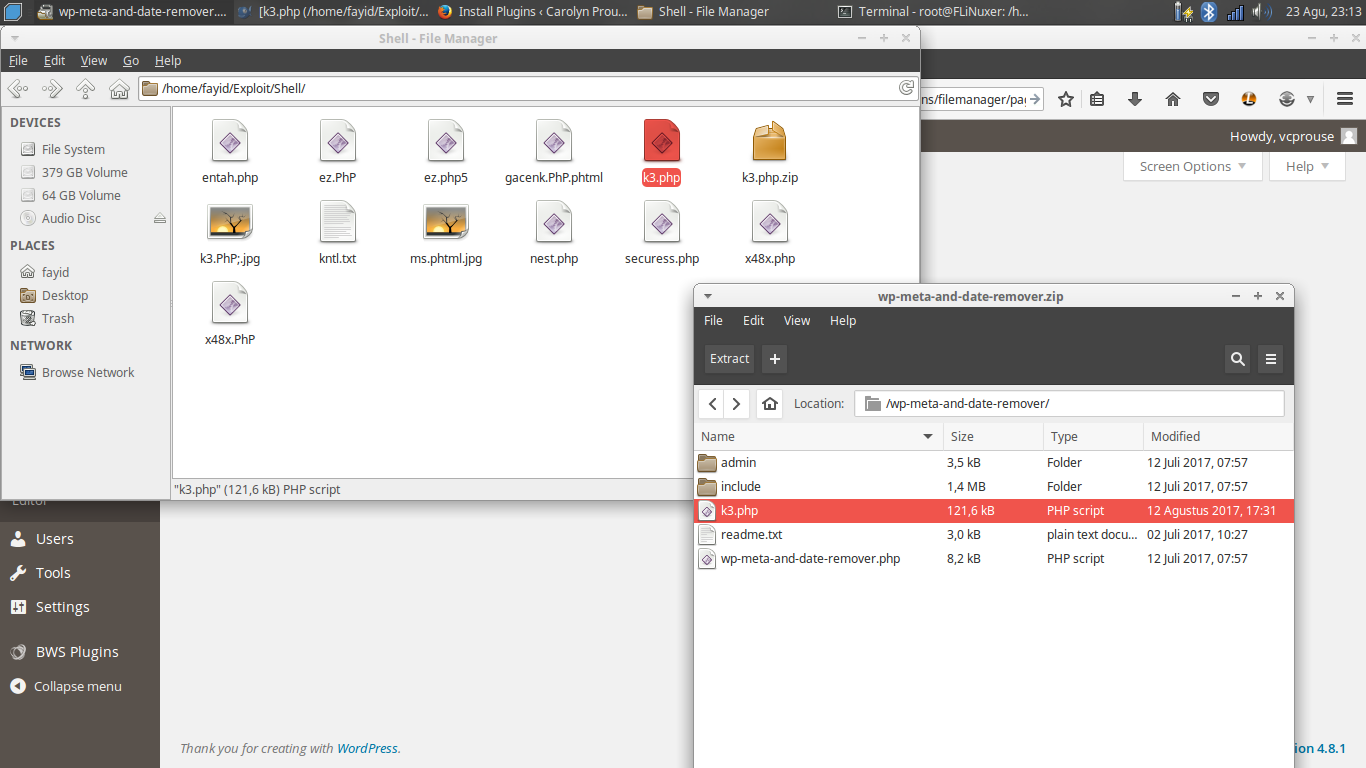Viewport: 1366px width, 768px height.
Task: Open the File menu in archive manager
Action: (713, 321)
